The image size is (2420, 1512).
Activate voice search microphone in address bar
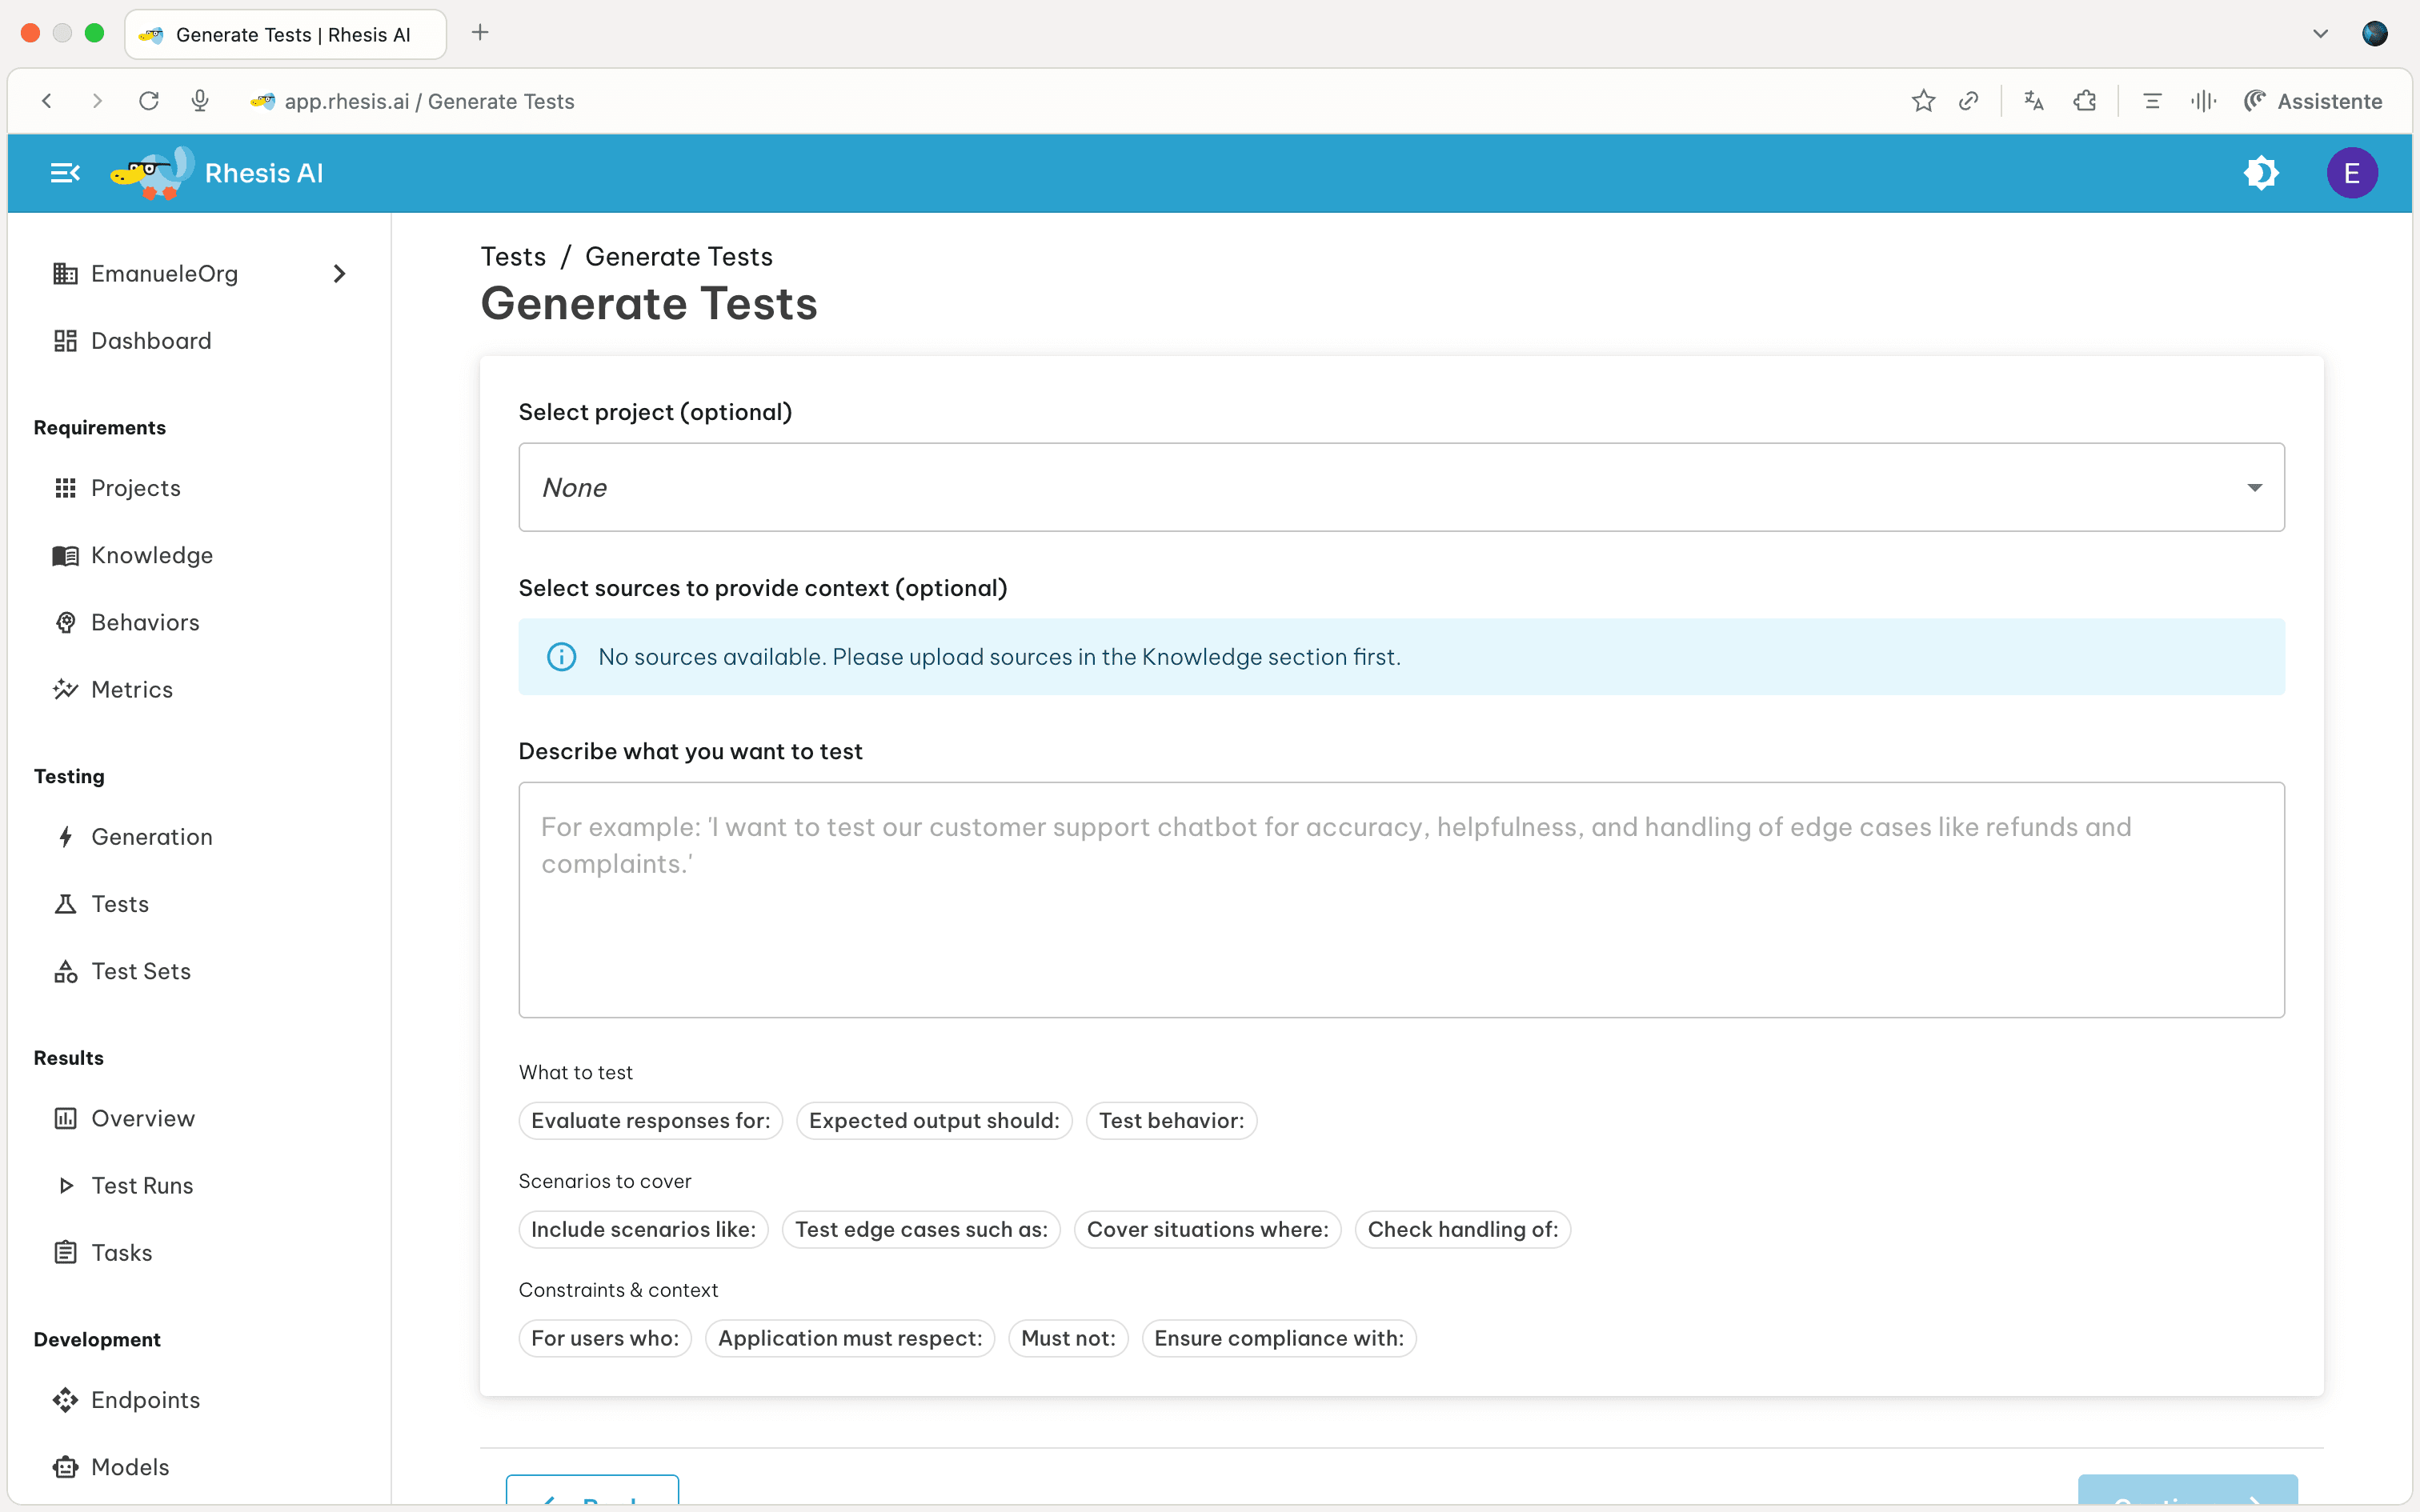pyautogui.click(x=199, y=100)
